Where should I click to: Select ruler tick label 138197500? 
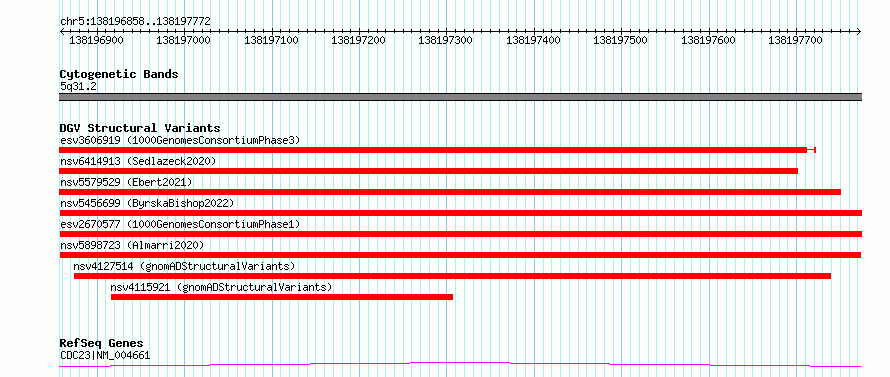(620, 40)
